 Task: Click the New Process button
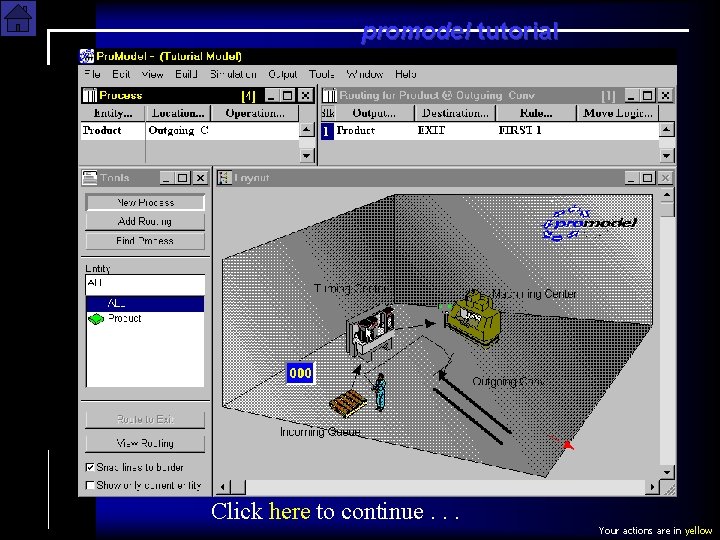pos(145,202)
